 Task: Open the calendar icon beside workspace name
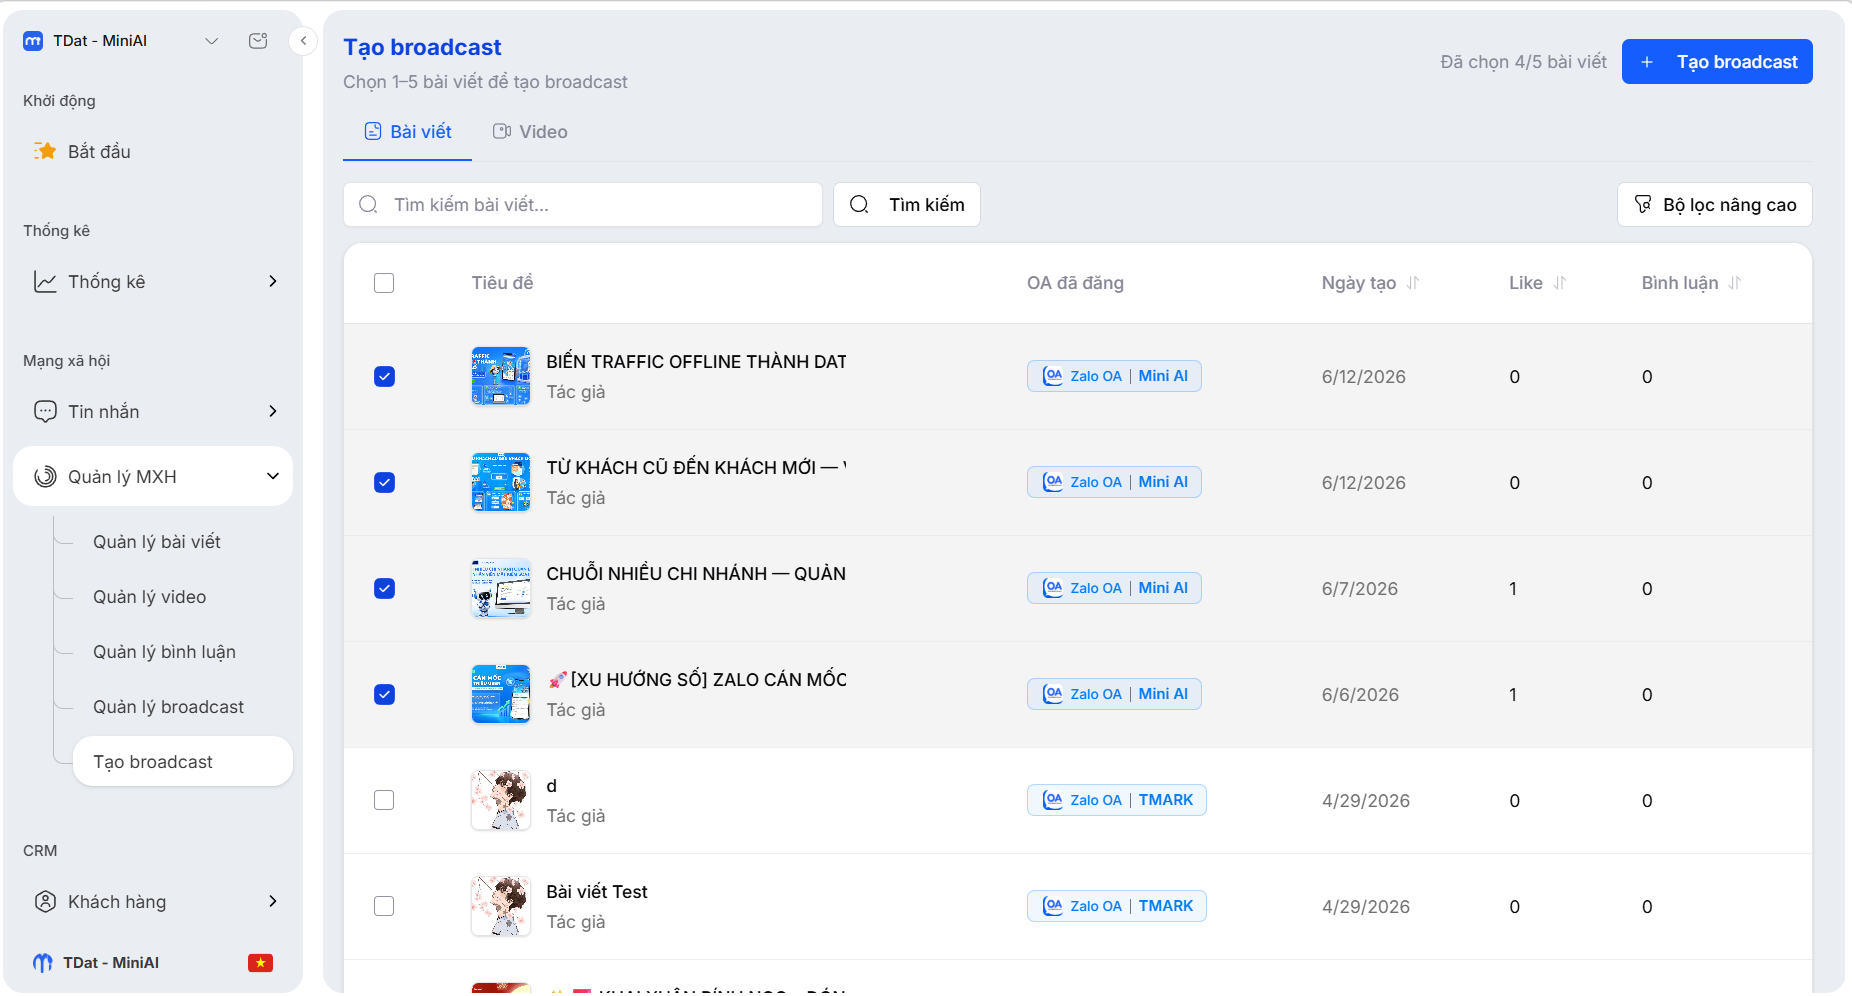258,41
